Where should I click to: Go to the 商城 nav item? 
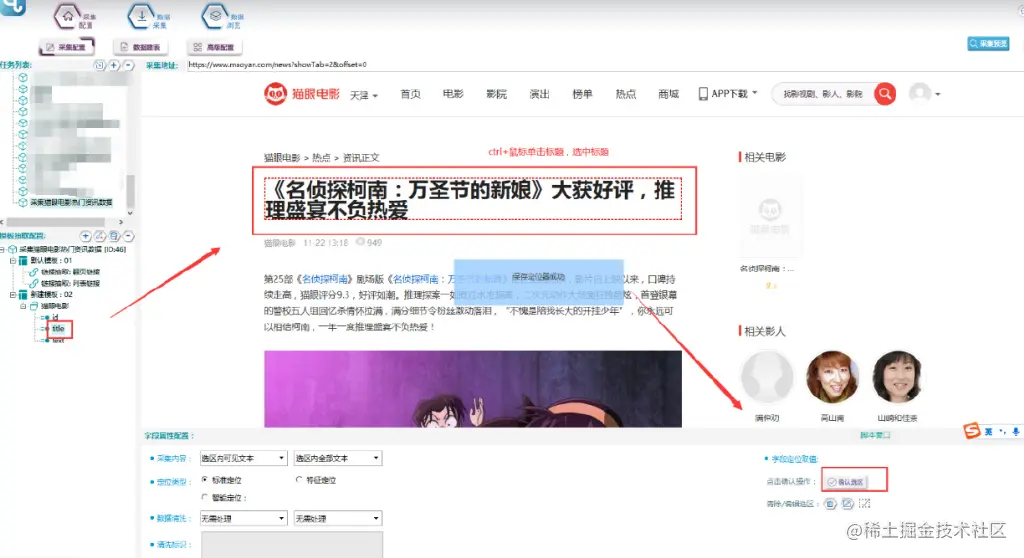(x=669, y=94)
